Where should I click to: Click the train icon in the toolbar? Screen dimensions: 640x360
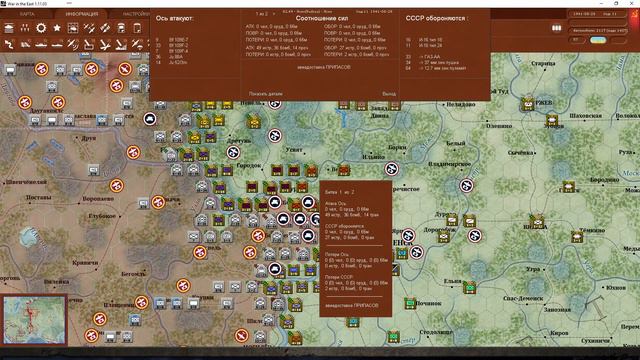[x=121, y=28]
